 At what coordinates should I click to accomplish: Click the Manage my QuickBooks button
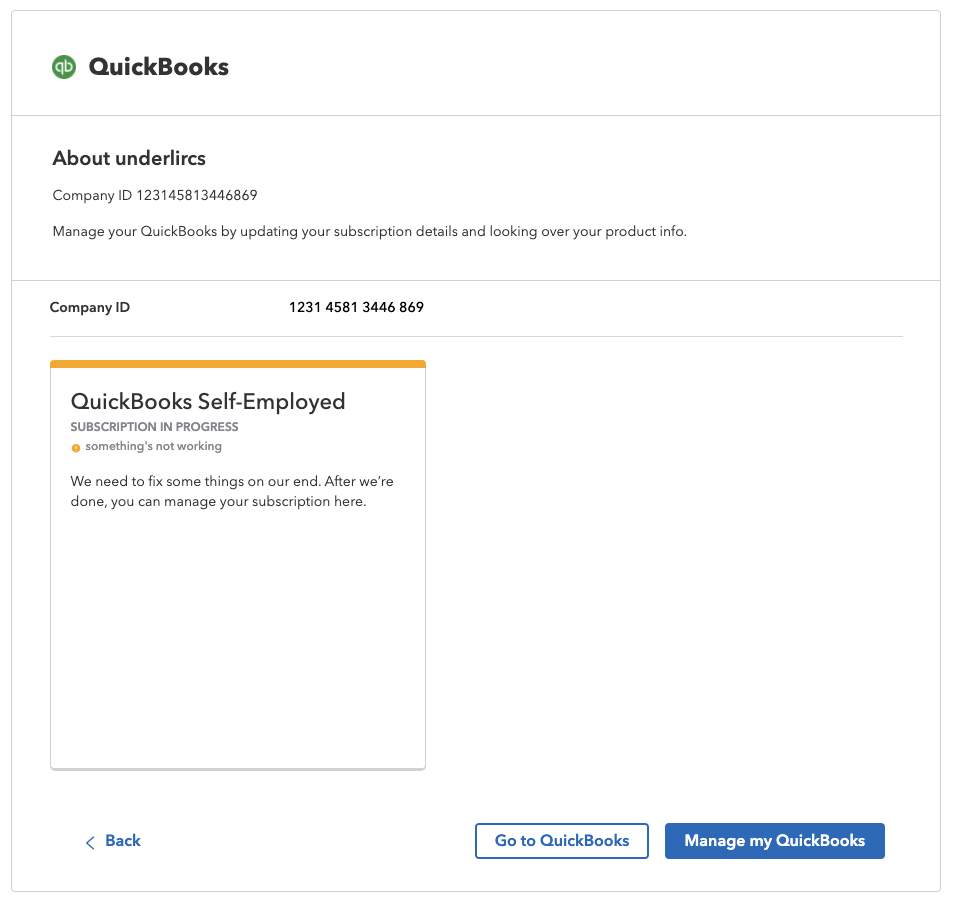(774, 841)
